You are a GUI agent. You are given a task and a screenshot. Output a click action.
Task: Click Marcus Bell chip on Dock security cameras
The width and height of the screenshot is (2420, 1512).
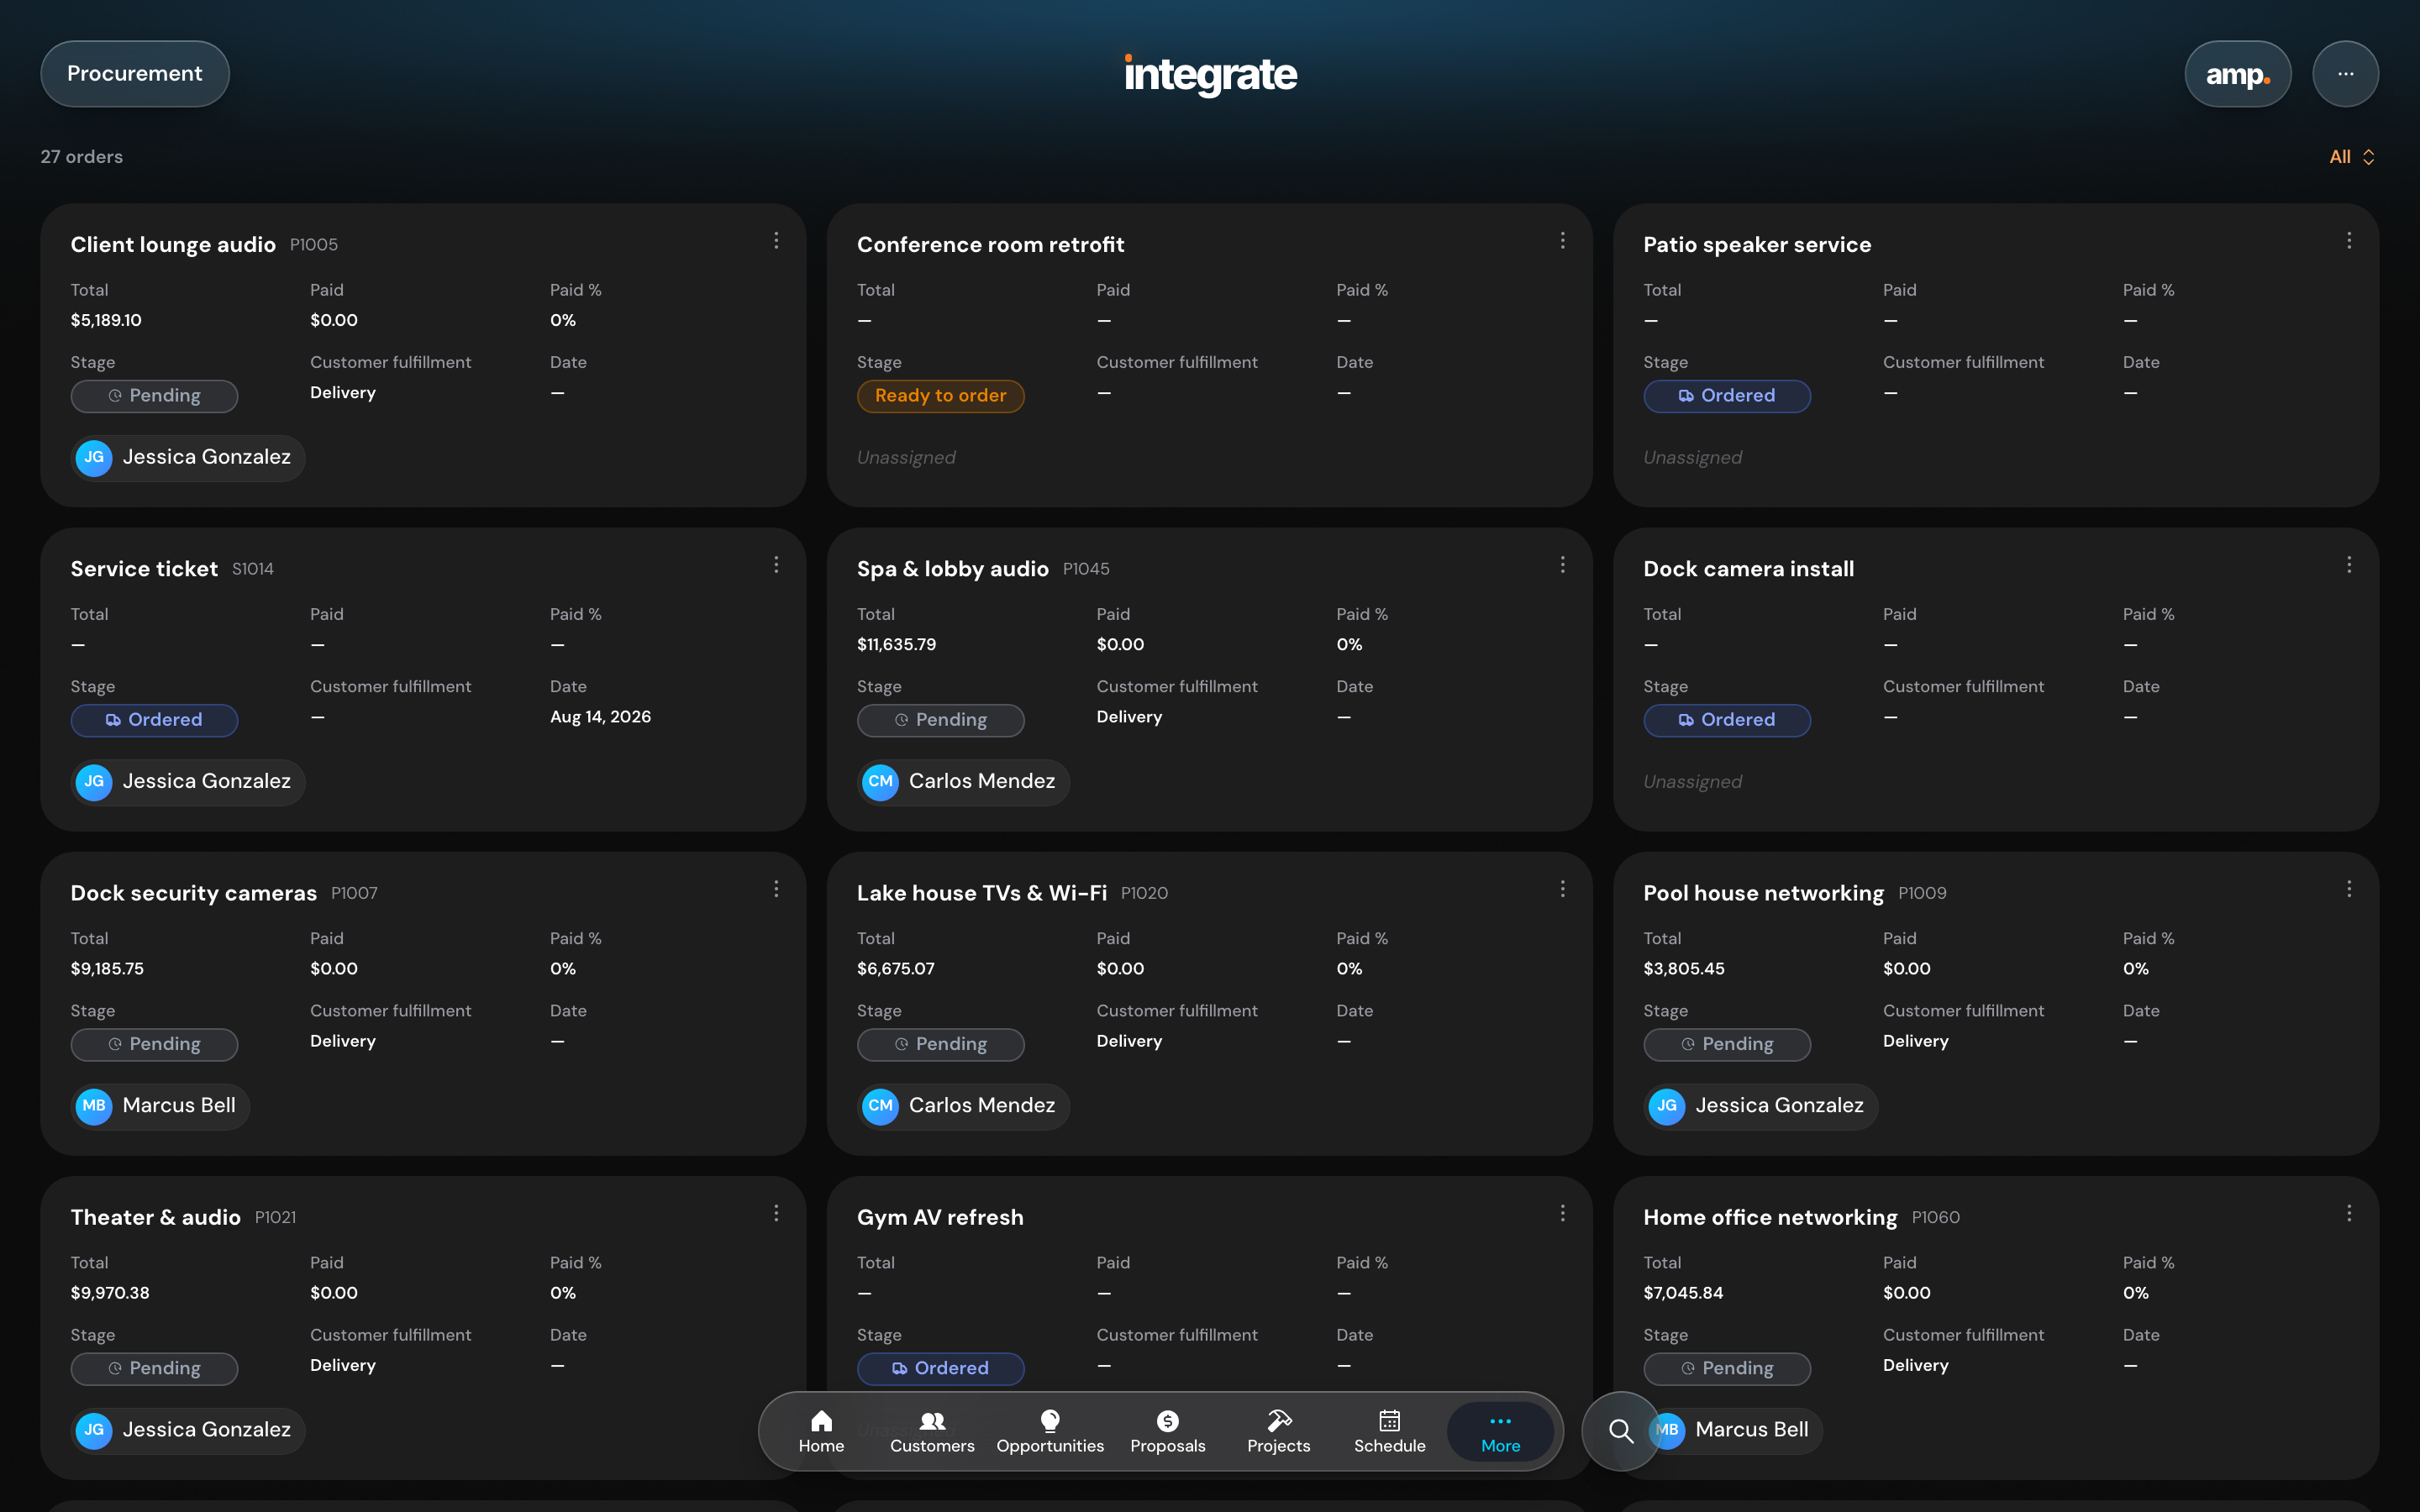pyautogui.click(x=160, y=1106)
